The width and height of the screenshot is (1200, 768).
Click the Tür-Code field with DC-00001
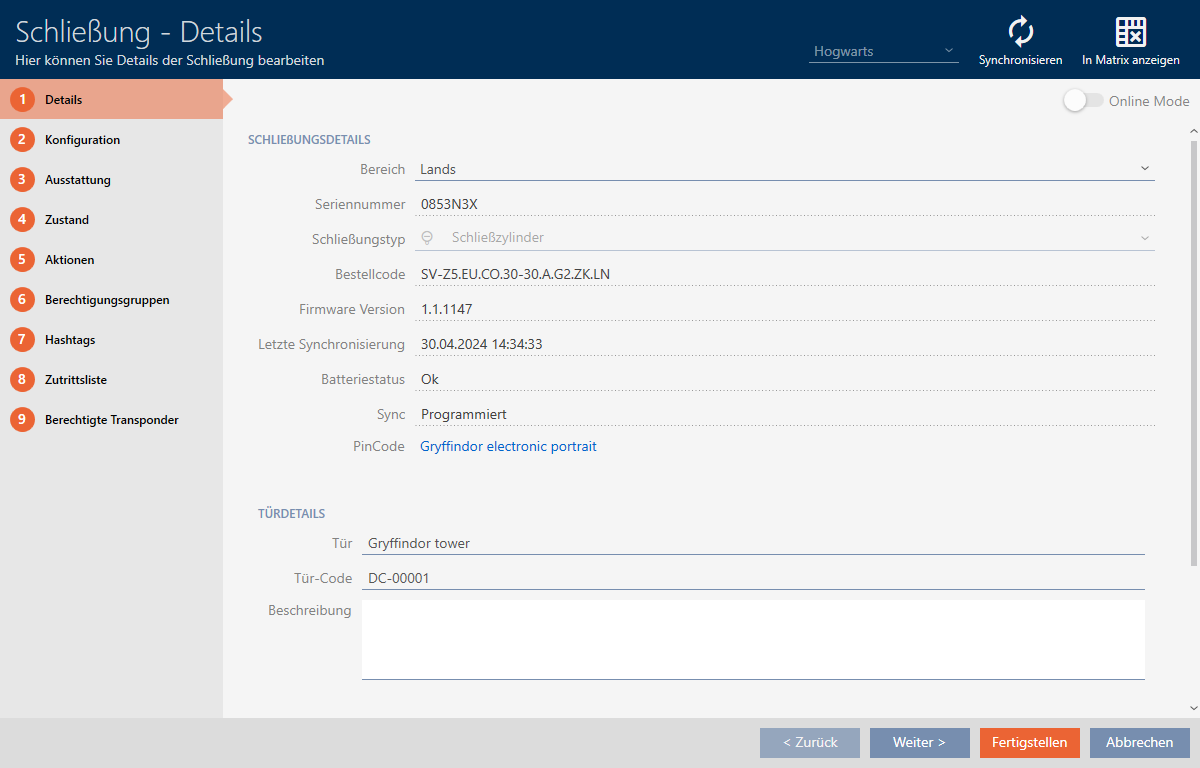[752, 578]
